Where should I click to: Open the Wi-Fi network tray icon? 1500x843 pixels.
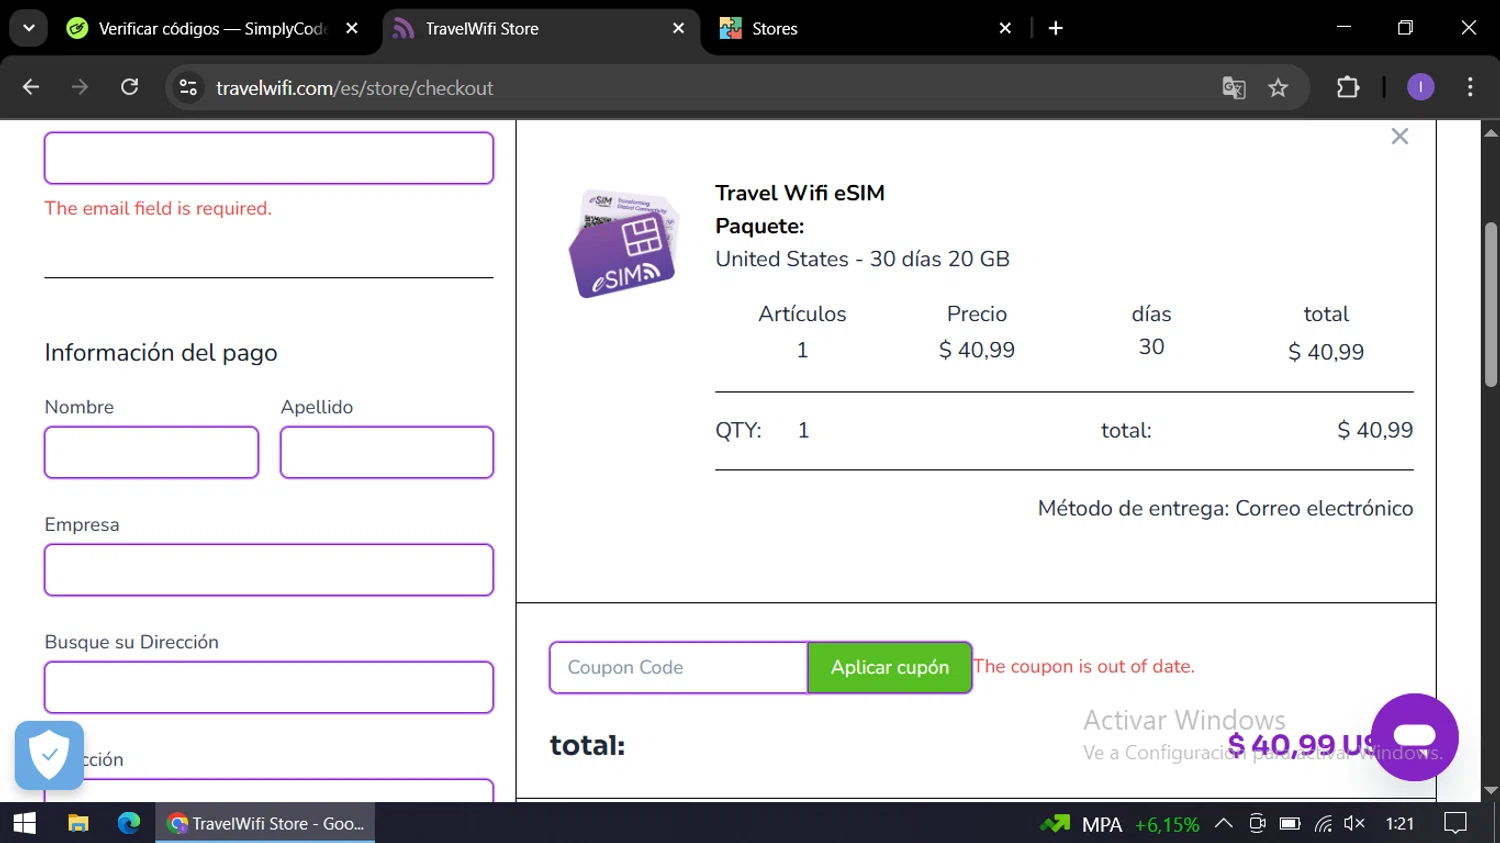[1323, 824]
